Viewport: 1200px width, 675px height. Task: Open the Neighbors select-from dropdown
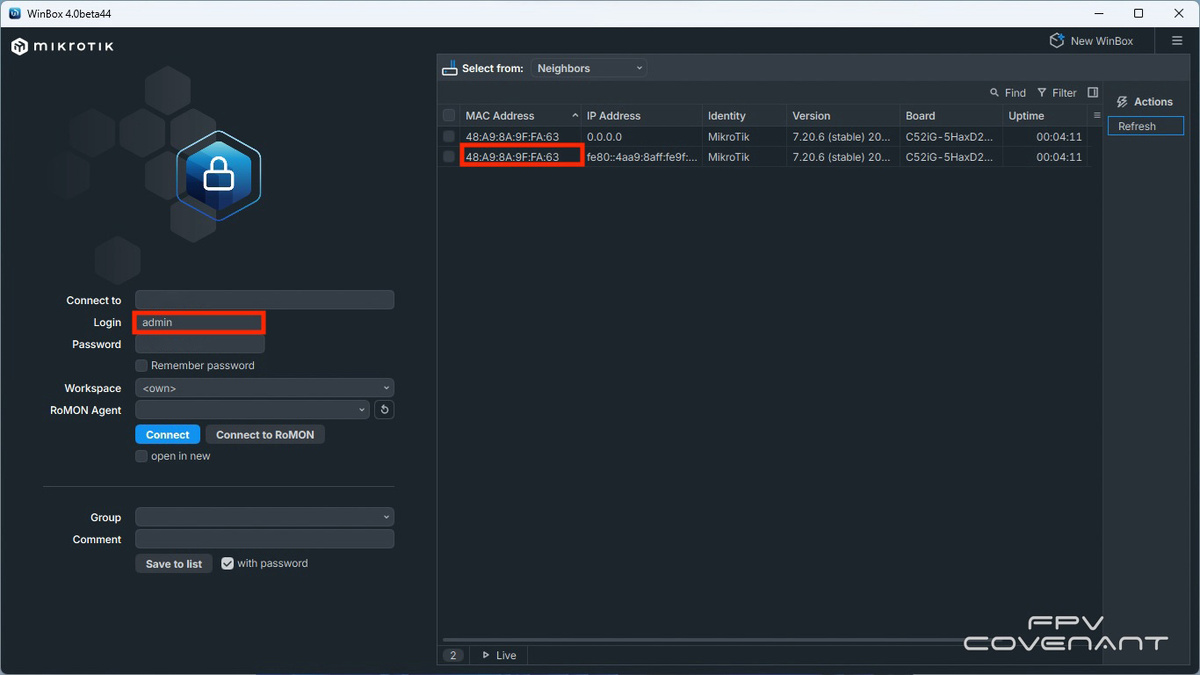[x=589, y=68]
